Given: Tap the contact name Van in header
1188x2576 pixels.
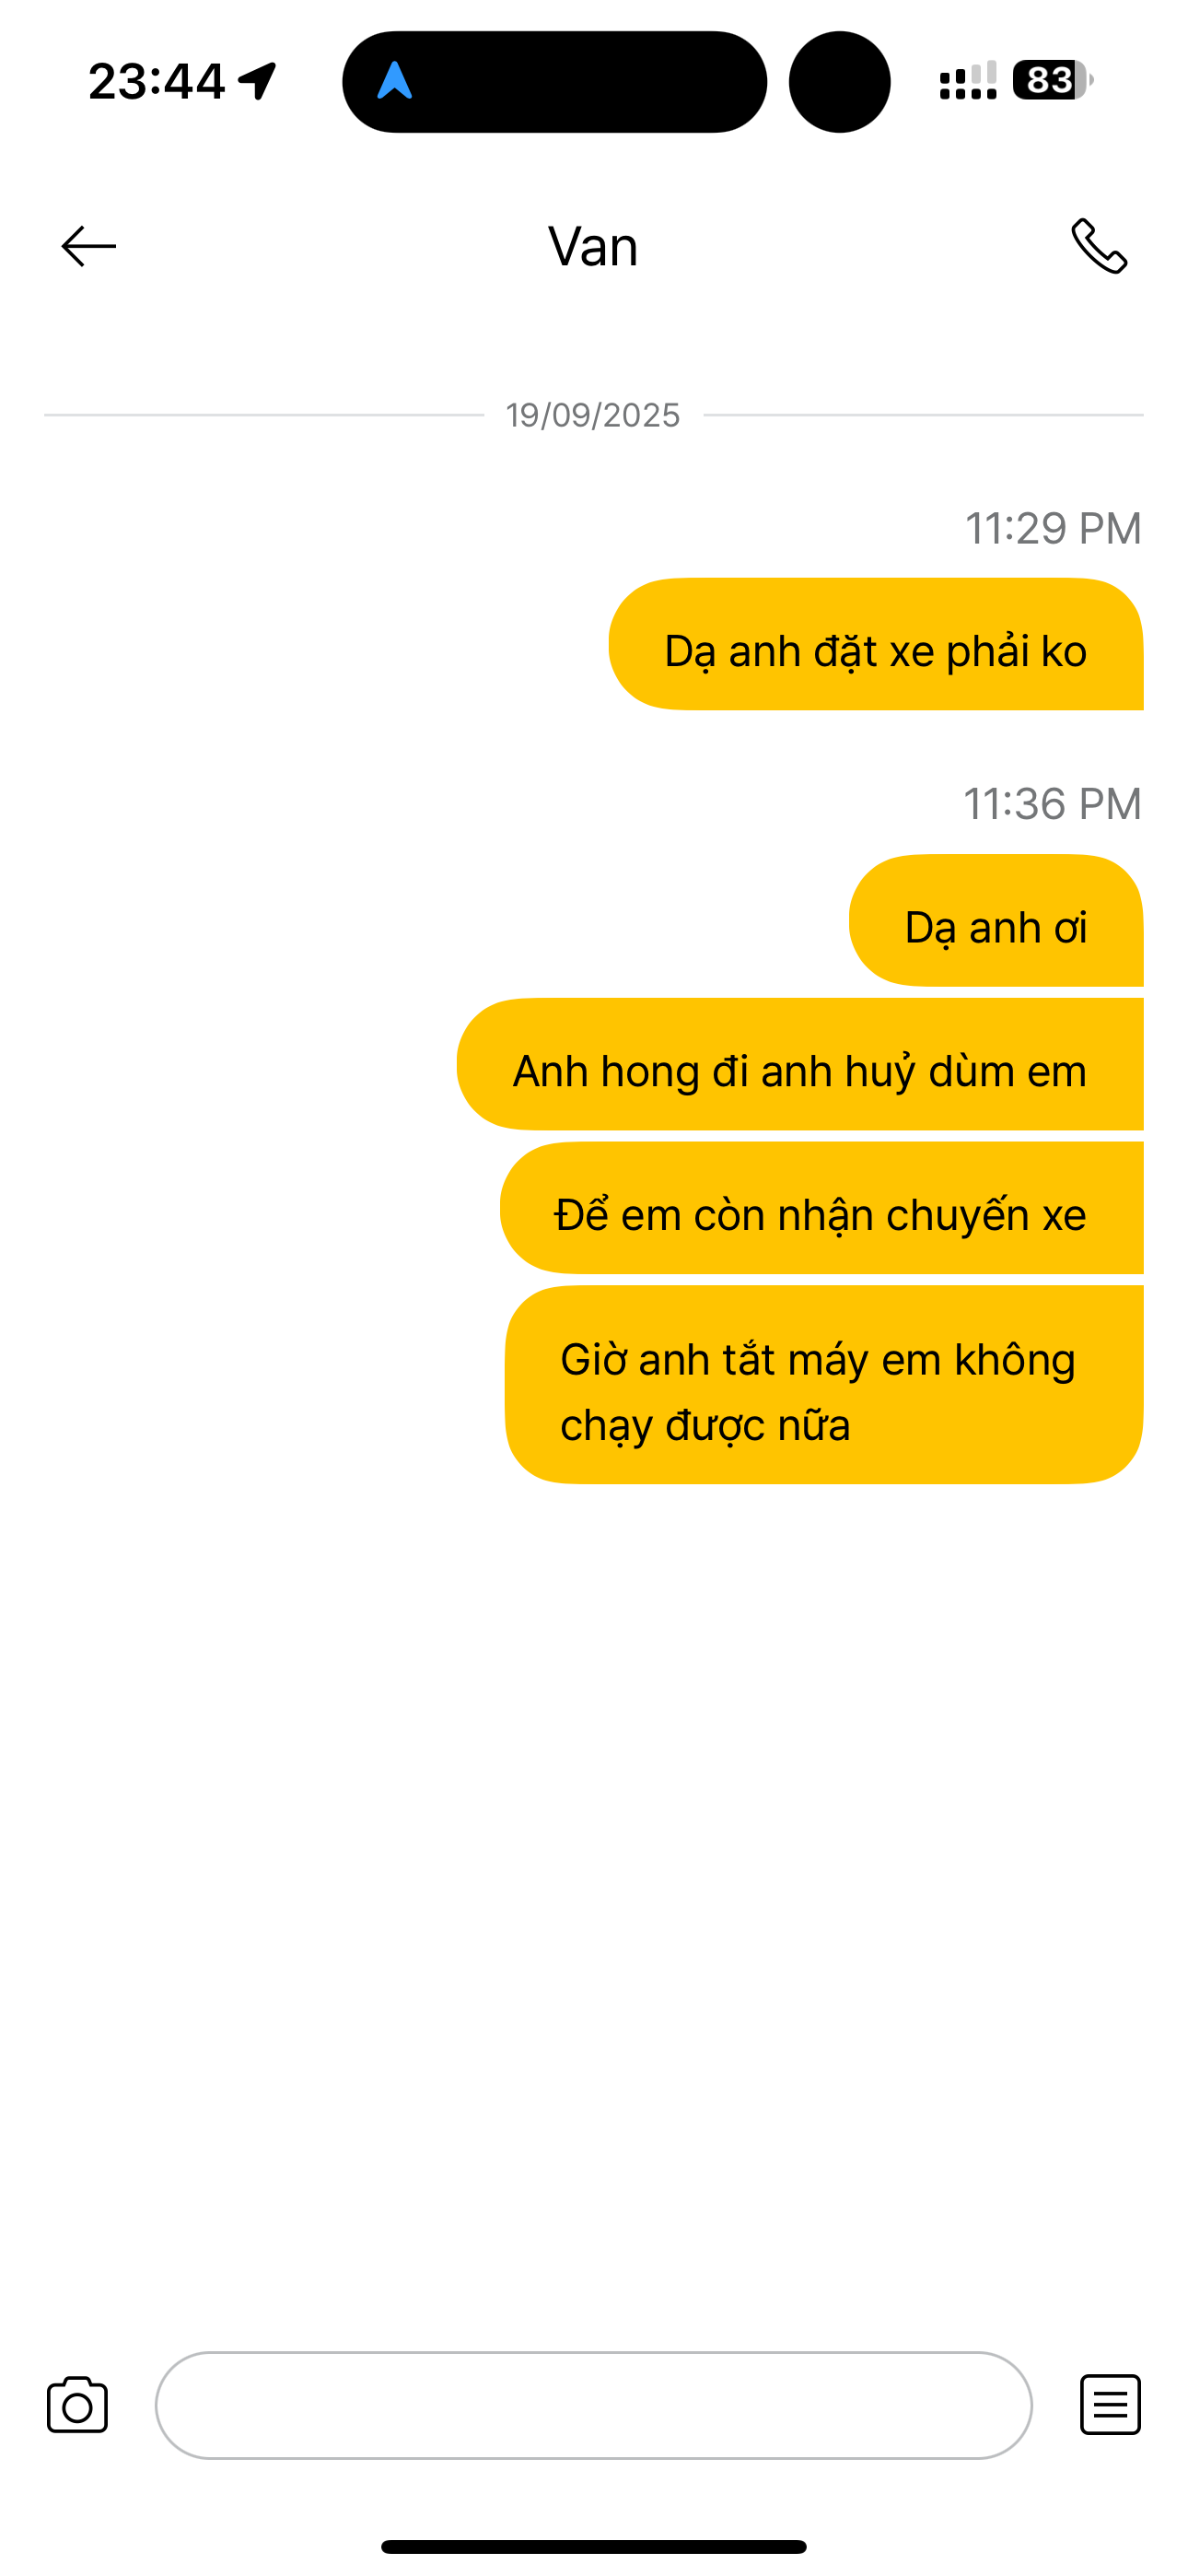Looking at the screenshot, I should (593, 246).
